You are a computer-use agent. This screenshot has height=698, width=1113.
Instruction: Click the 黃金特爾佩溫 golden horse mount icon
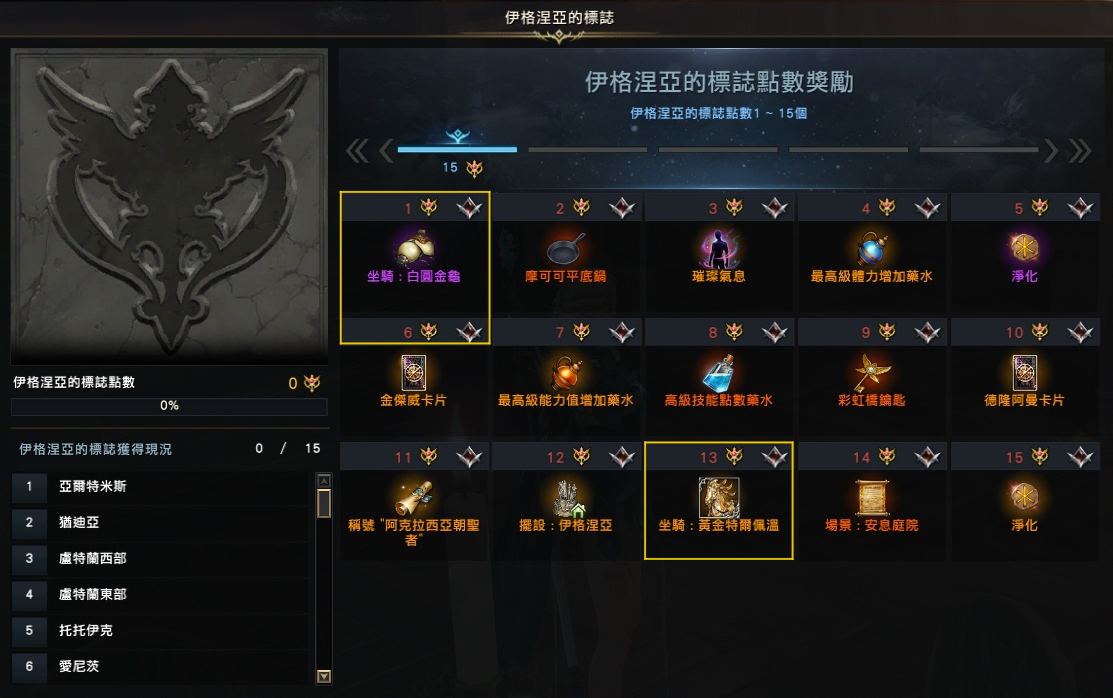719,497
